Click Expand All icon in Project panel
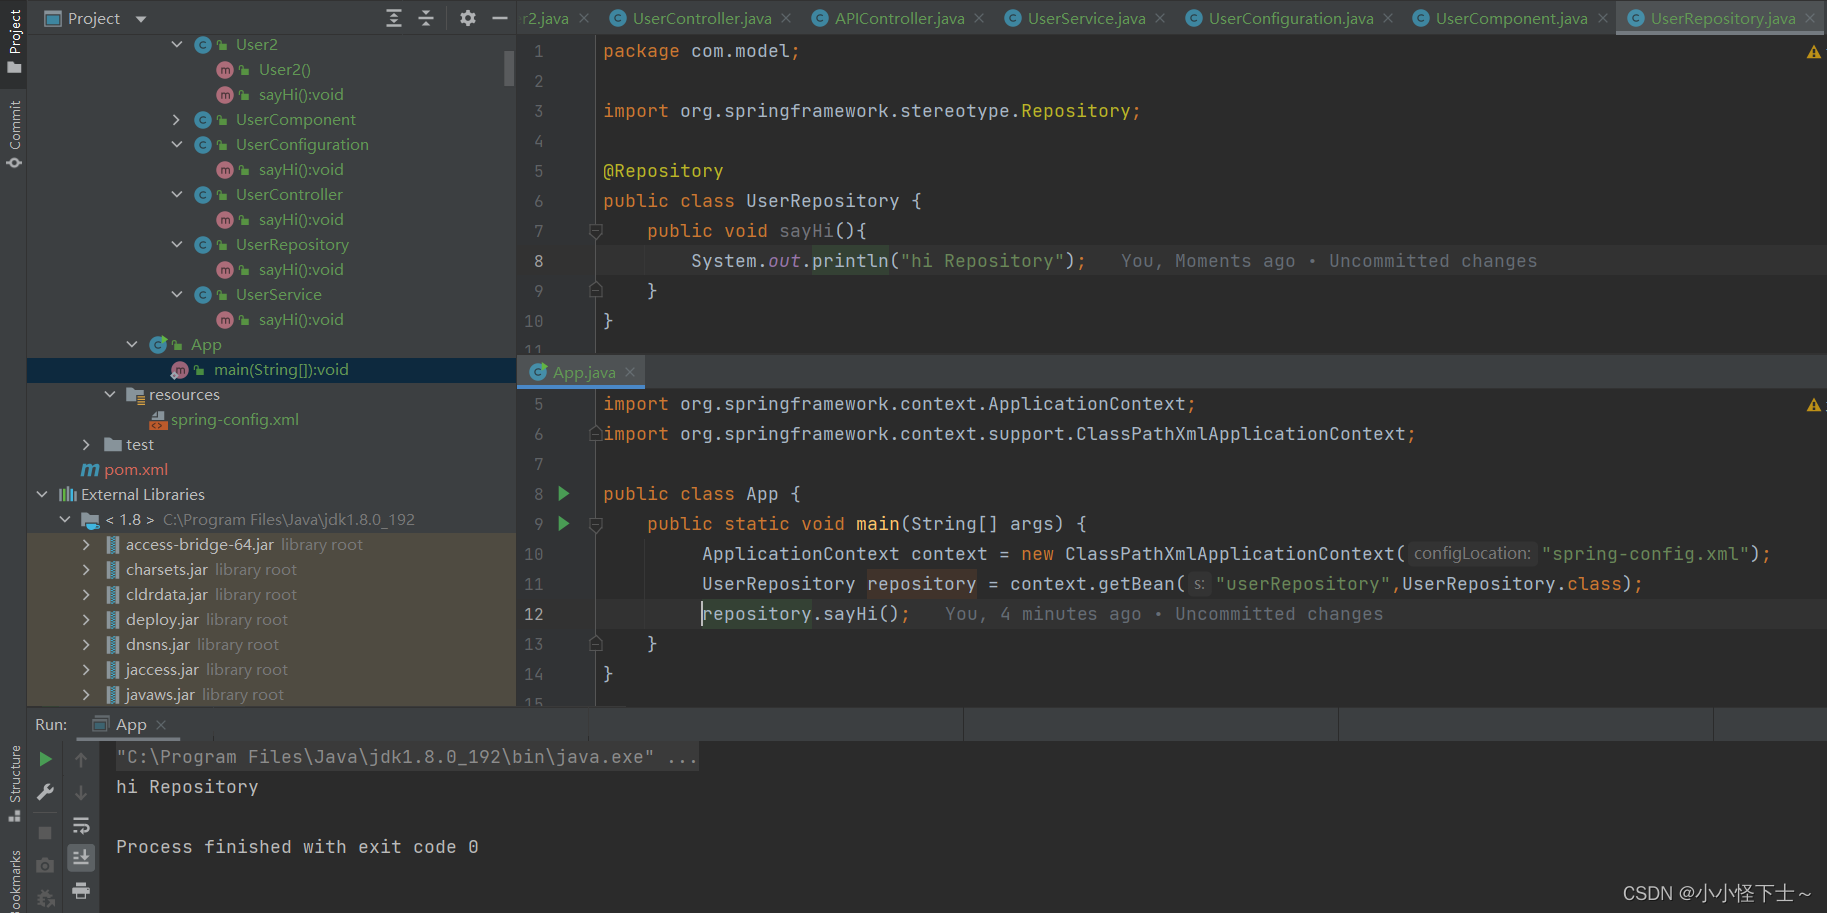 (394, 18)
